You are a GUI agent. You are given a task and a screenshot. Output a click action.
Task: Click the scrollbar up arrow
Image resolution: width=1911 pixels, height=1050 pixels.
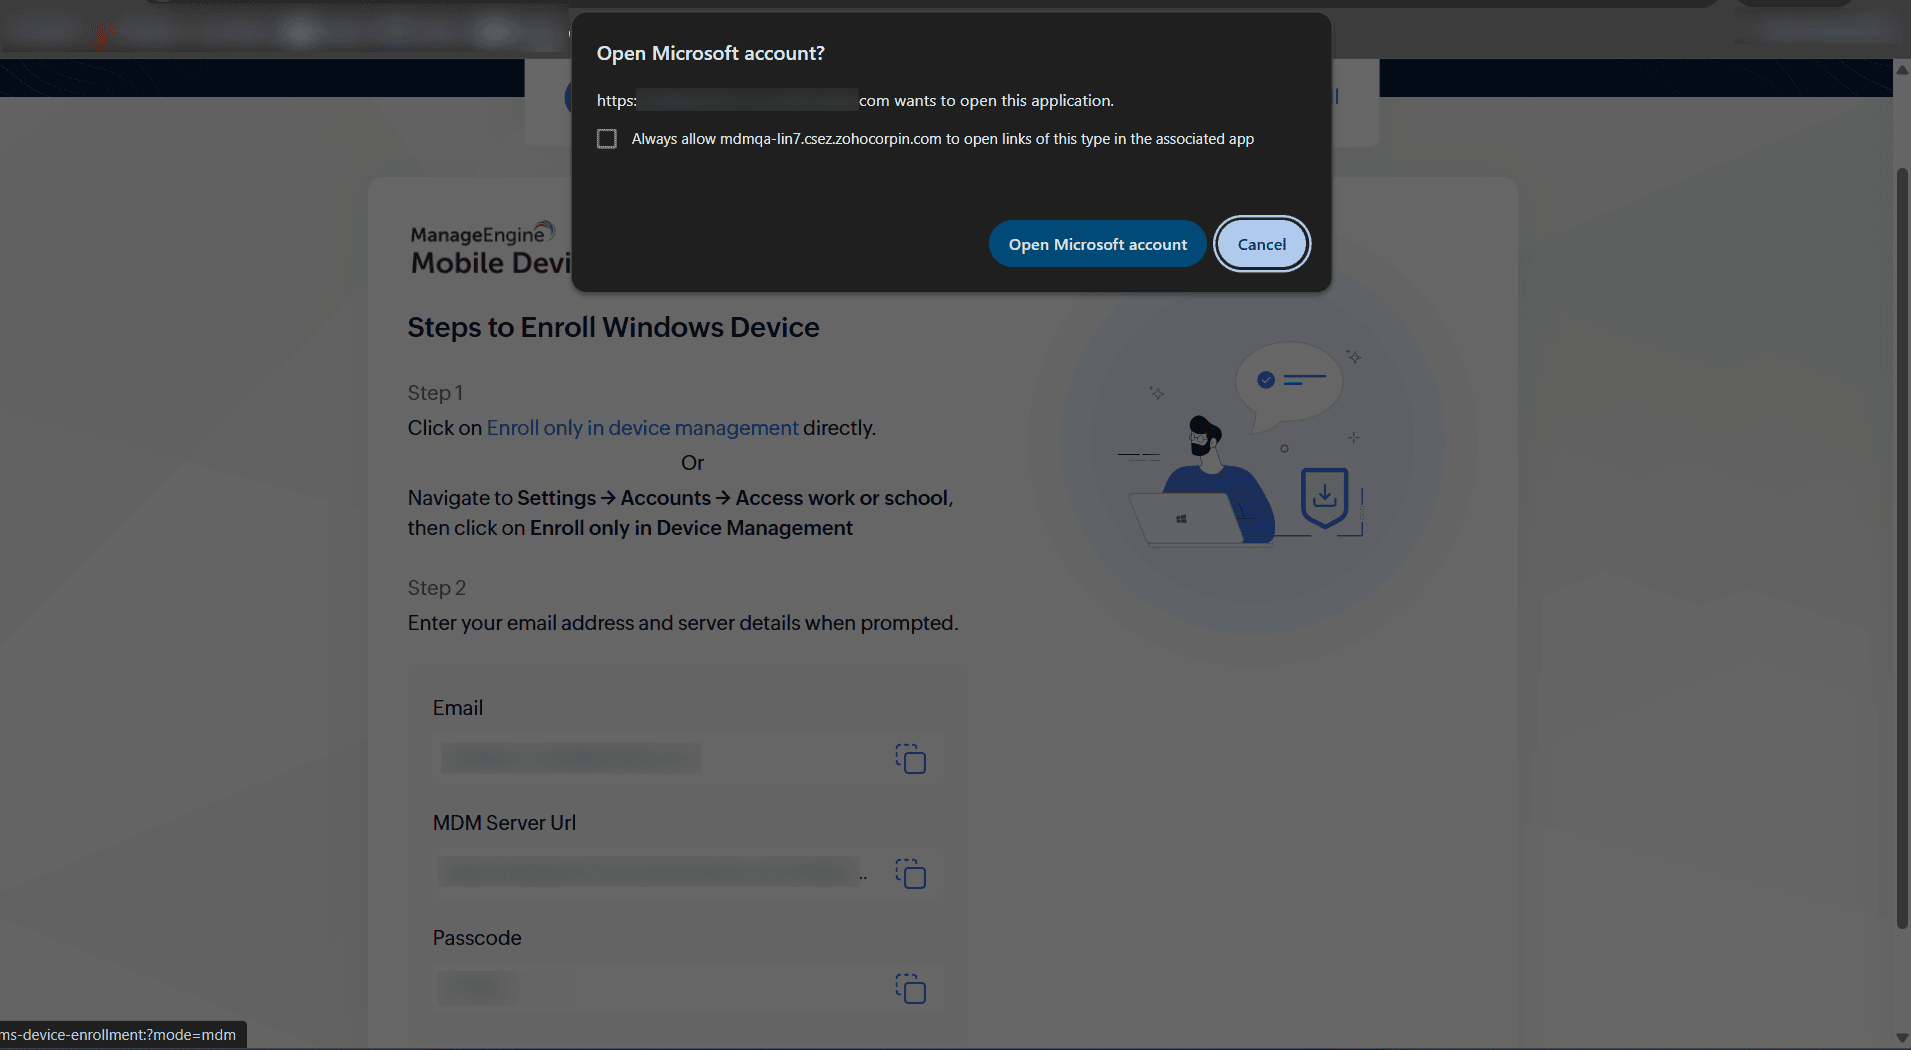(1901, 70)
